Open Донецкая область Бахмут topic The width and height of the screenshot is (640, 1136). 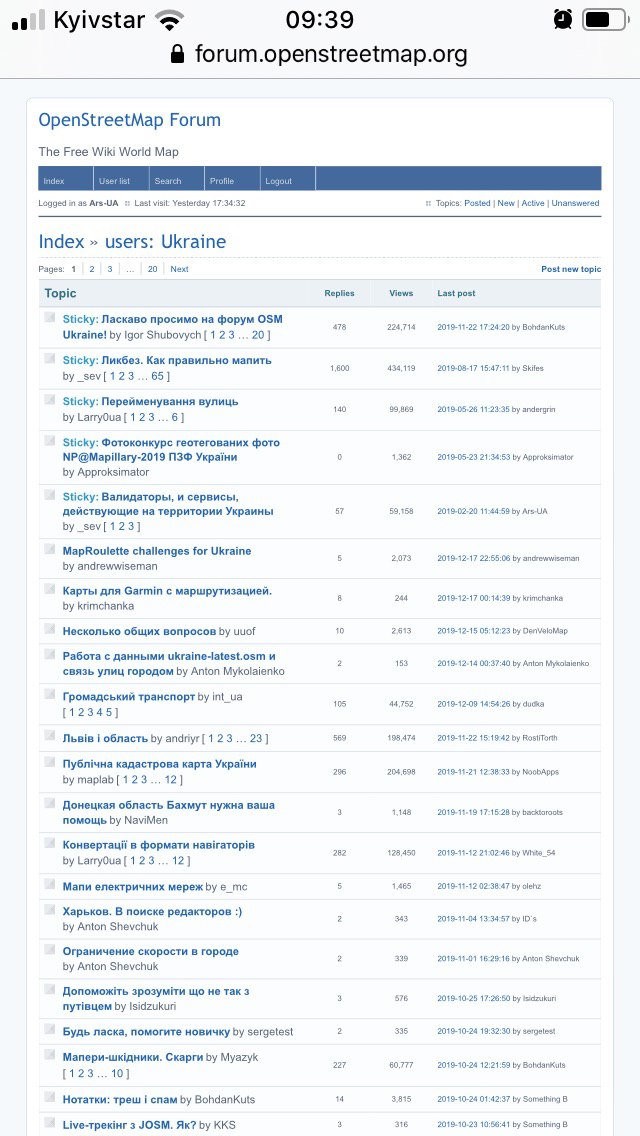click(168, 812)
